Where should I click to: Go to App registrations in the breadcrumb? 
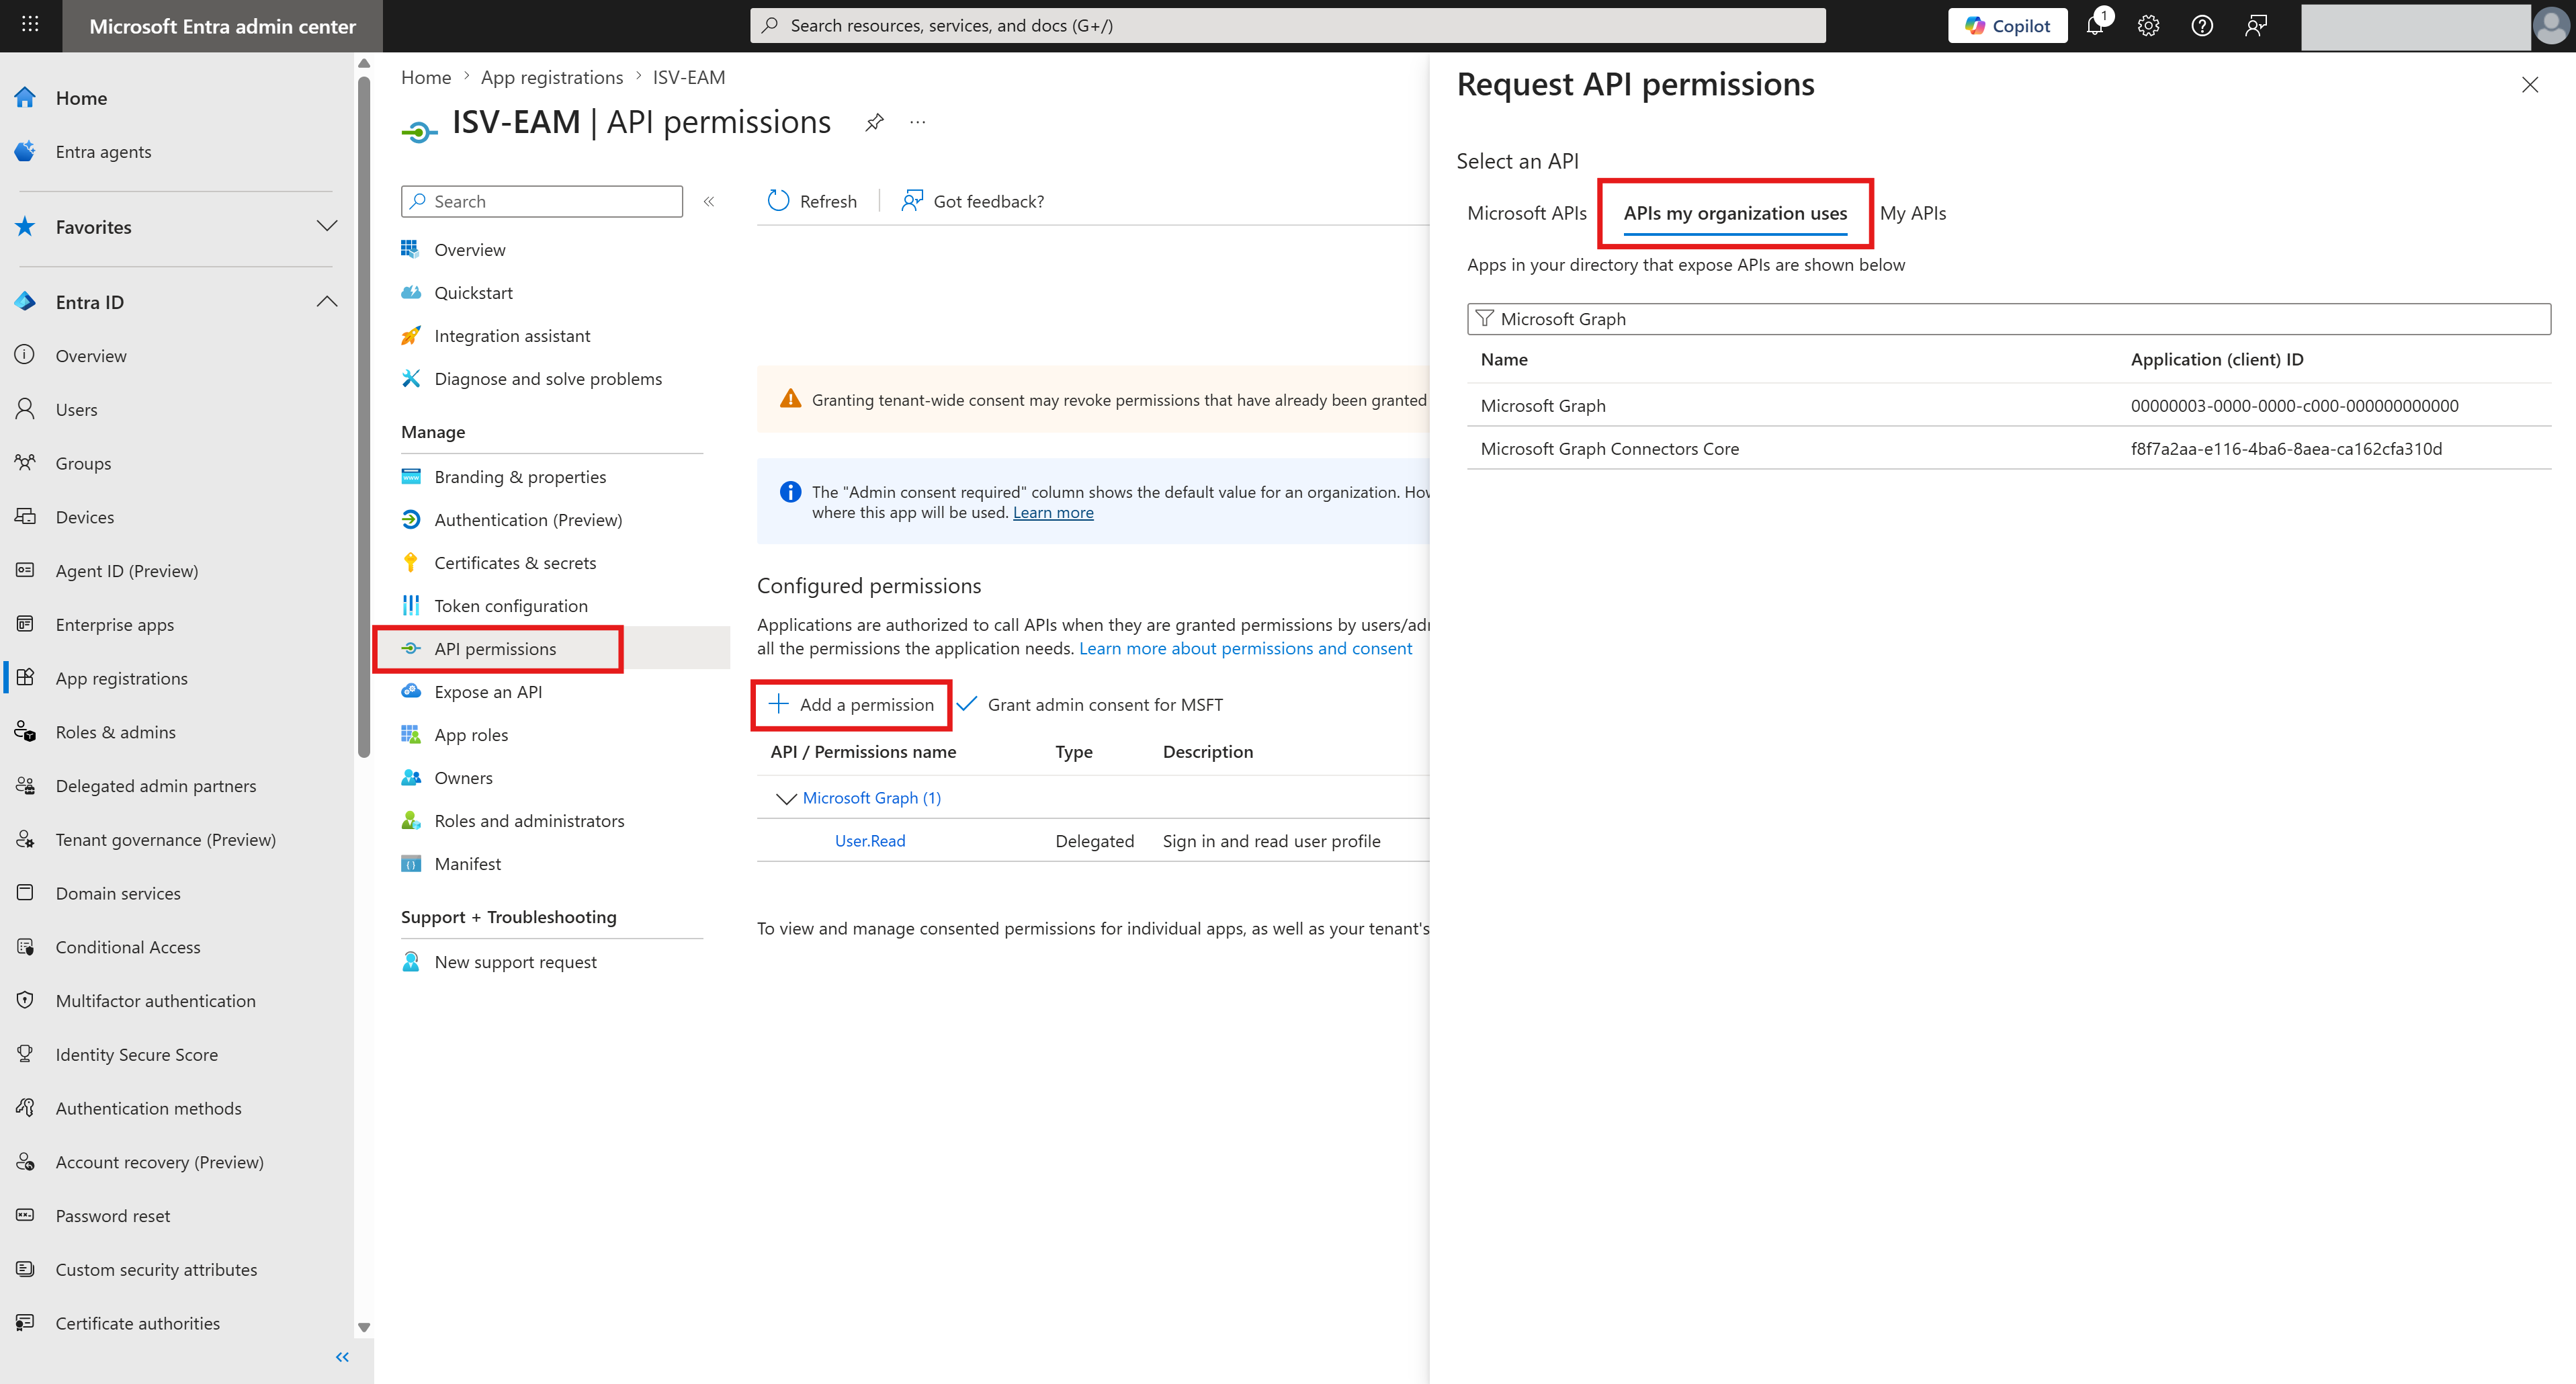552,77
